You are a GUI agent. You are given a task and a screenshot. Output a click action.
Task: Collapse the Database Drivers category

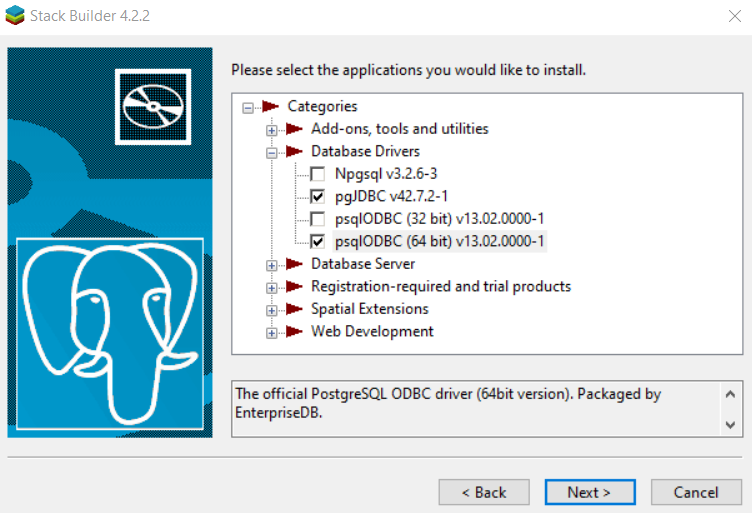coord(271,153)
